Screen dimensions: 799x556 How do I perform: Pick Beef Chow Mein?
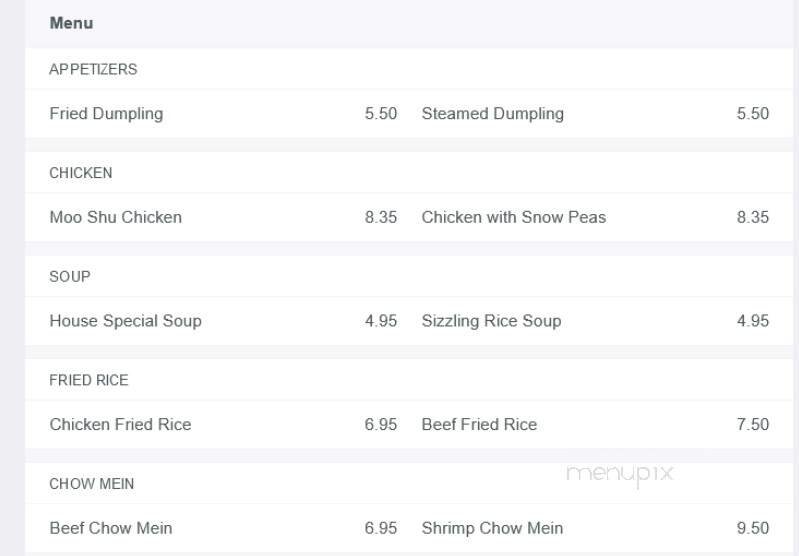(x=111, y=528)
